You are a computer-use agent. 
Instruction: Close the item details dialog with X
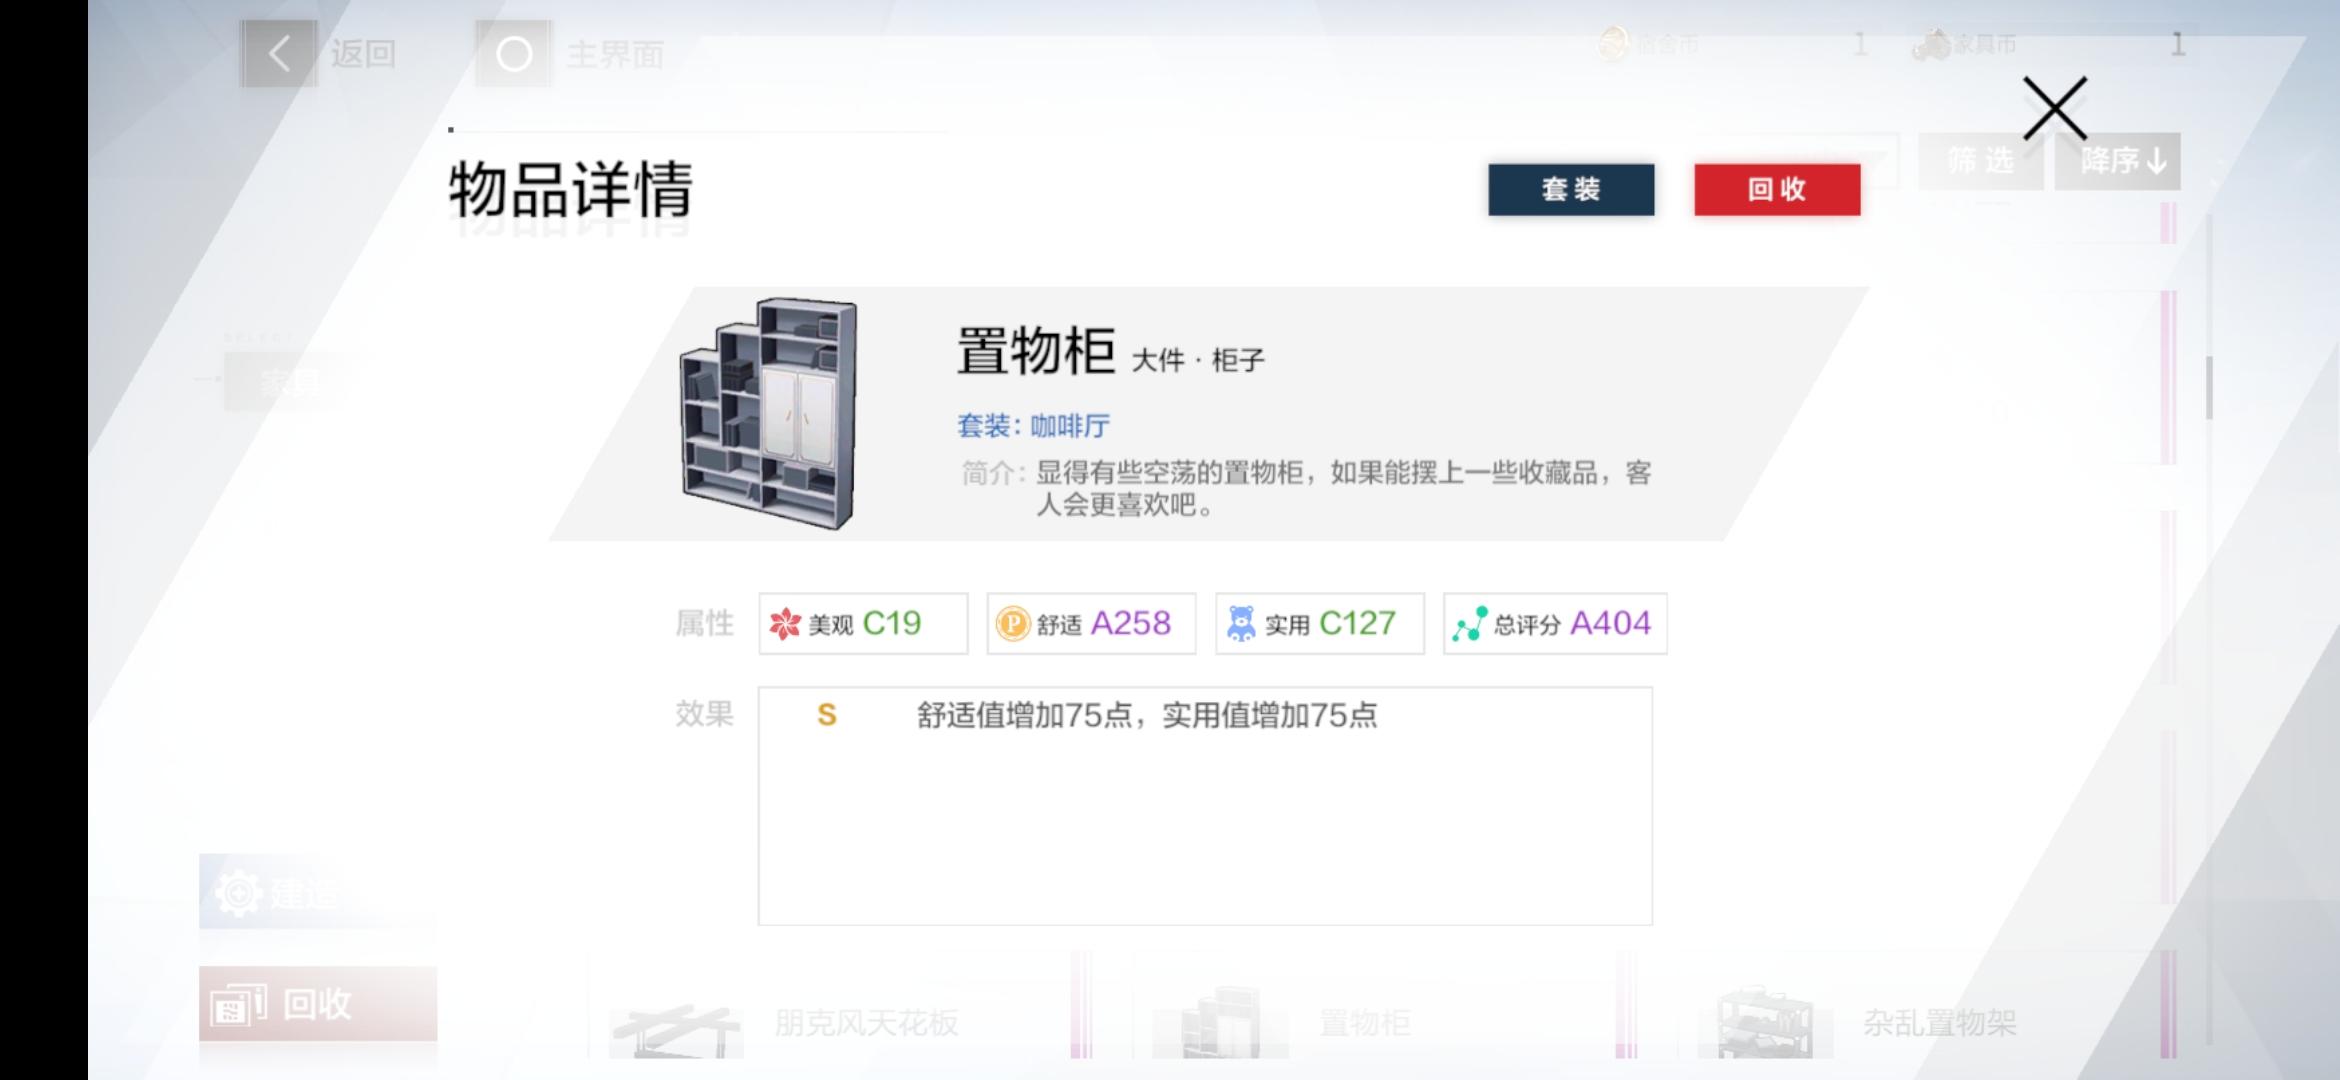click(2054, 108)
